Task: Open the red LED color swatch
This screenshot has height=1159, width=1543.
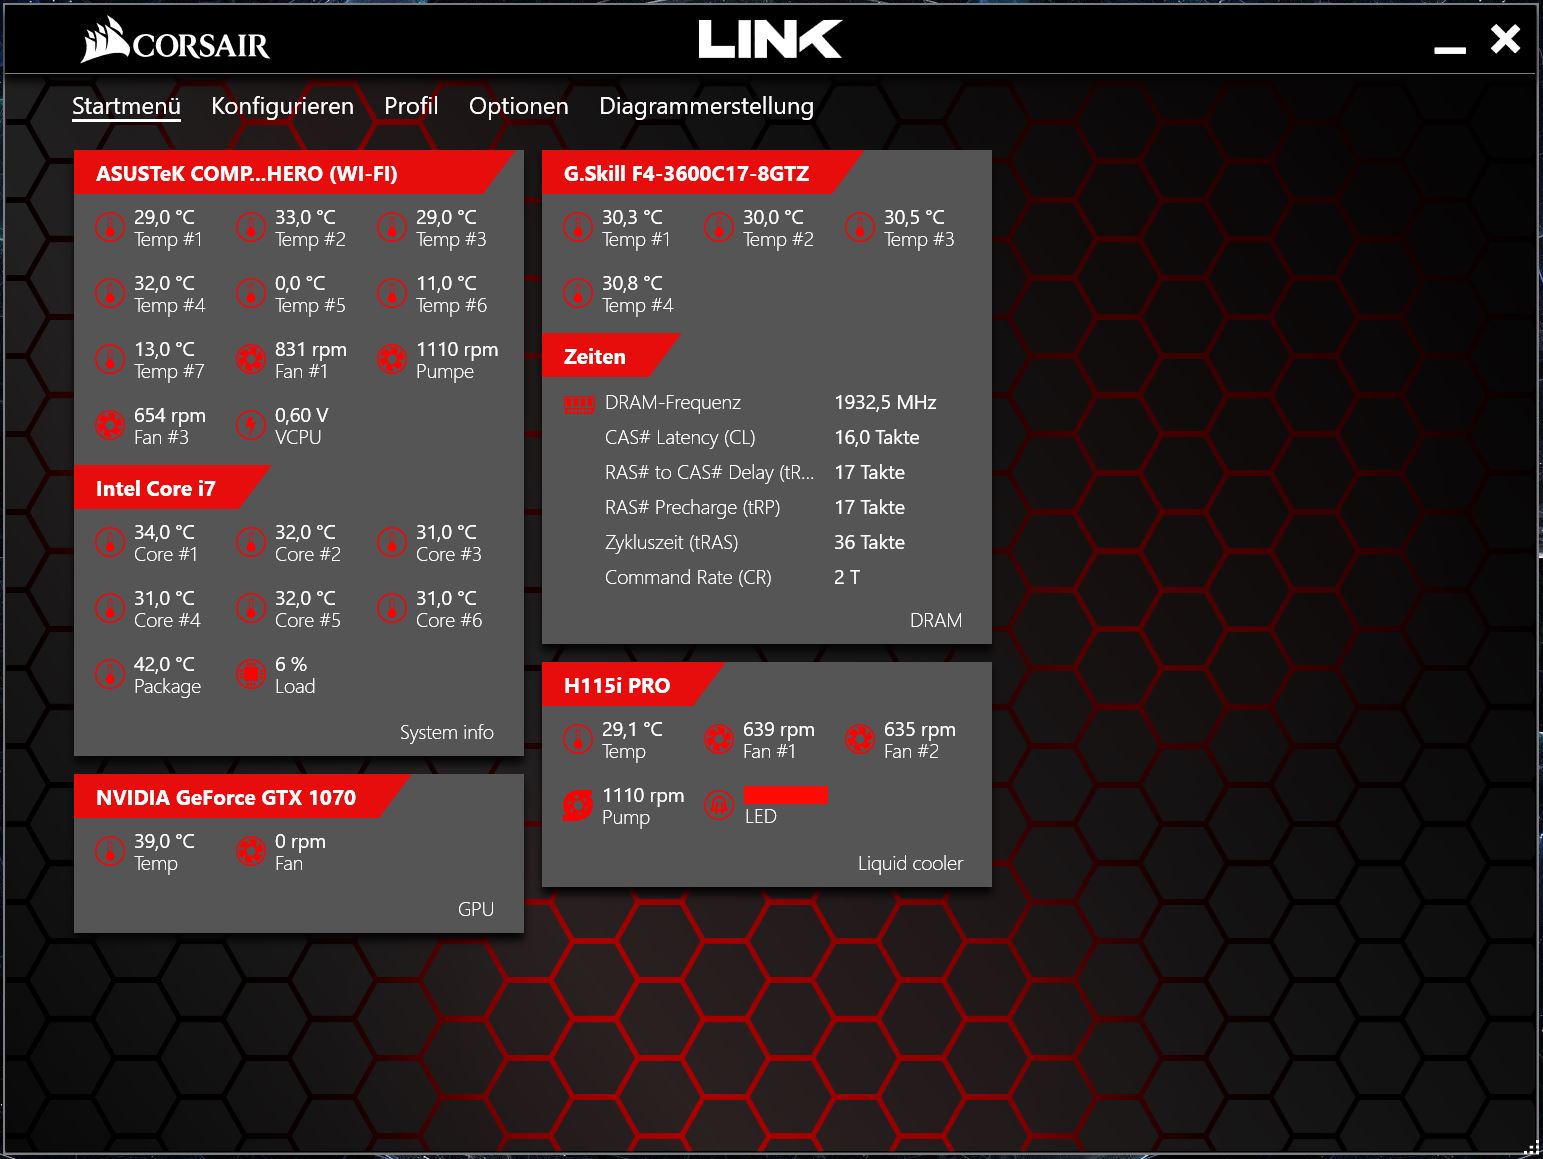Action: click(786, 795)
